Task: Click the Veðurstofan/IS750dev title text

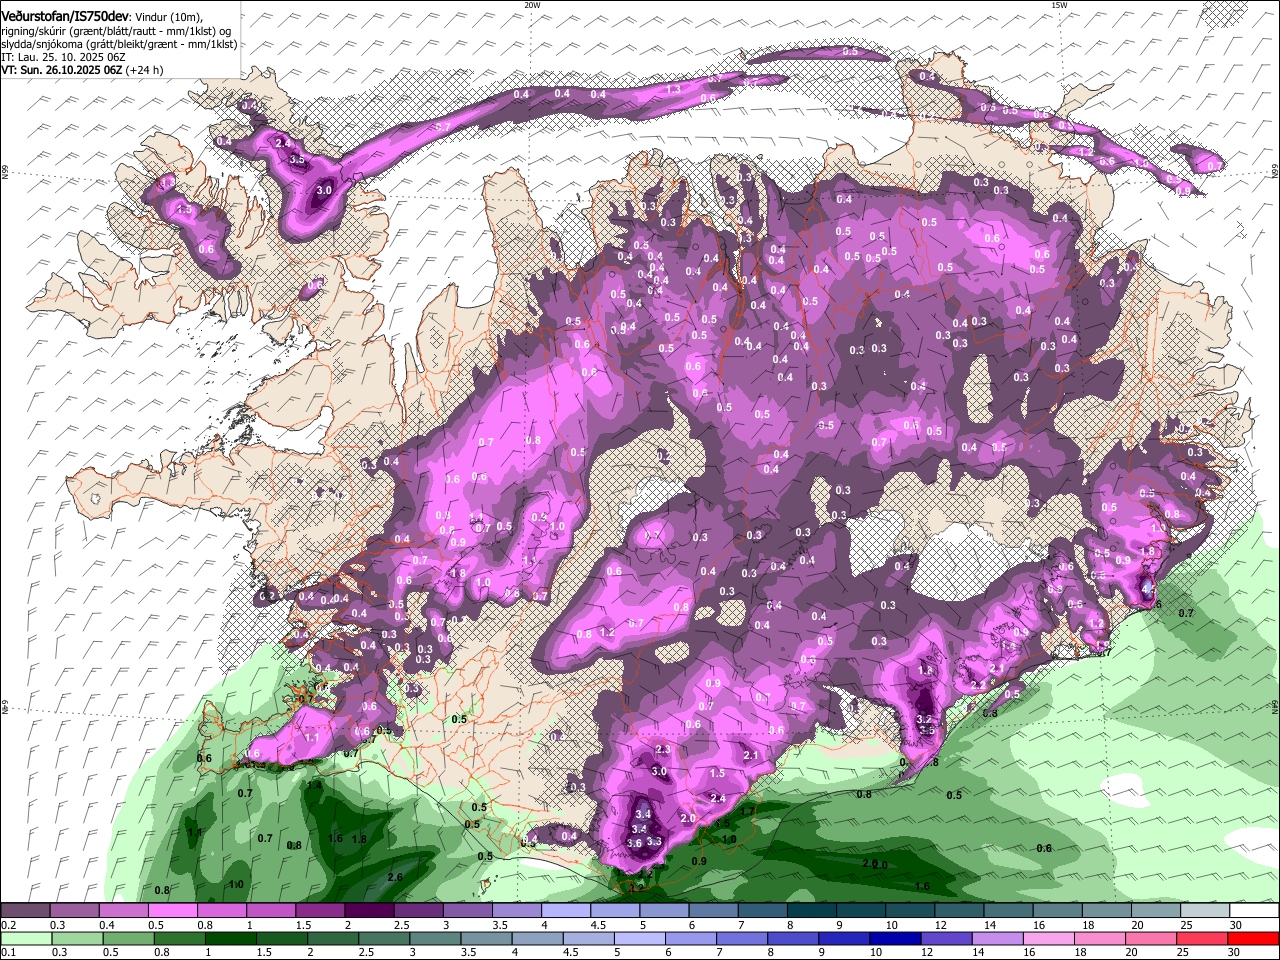Action: pos(65,15)
